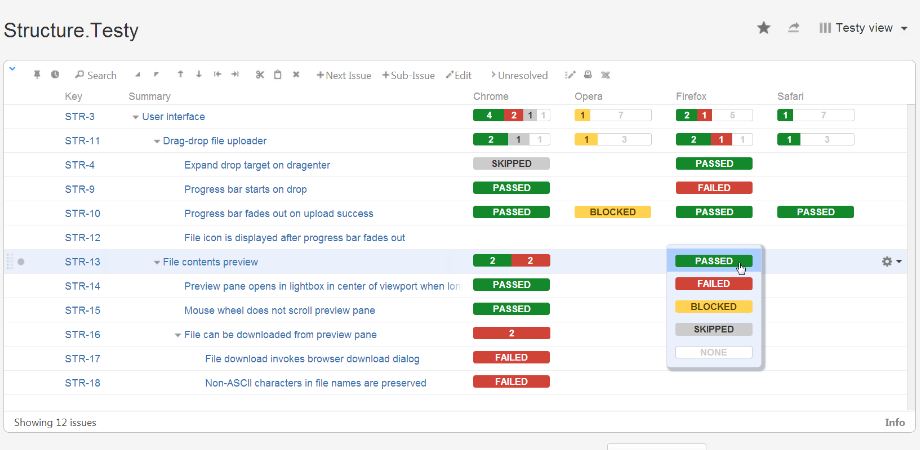
Task: Open the history clock icon
Action: [x=55, y=75]
